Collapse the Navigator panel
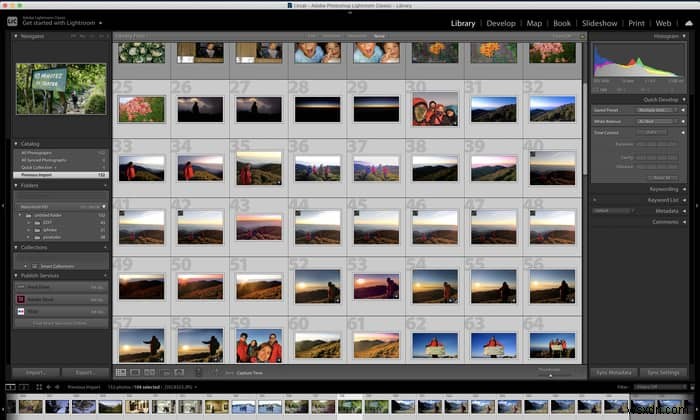 click(16, 36)
